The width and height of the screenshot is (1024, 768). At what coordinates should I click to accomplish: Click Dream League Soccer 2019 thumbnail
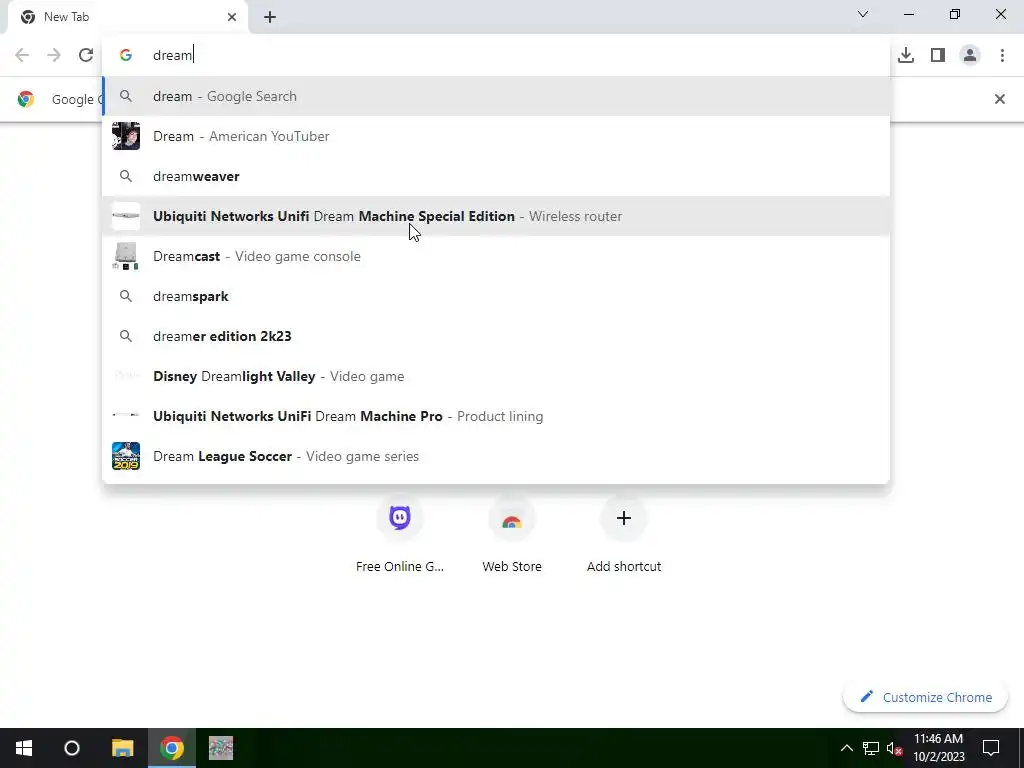click(x=126, y=456)
